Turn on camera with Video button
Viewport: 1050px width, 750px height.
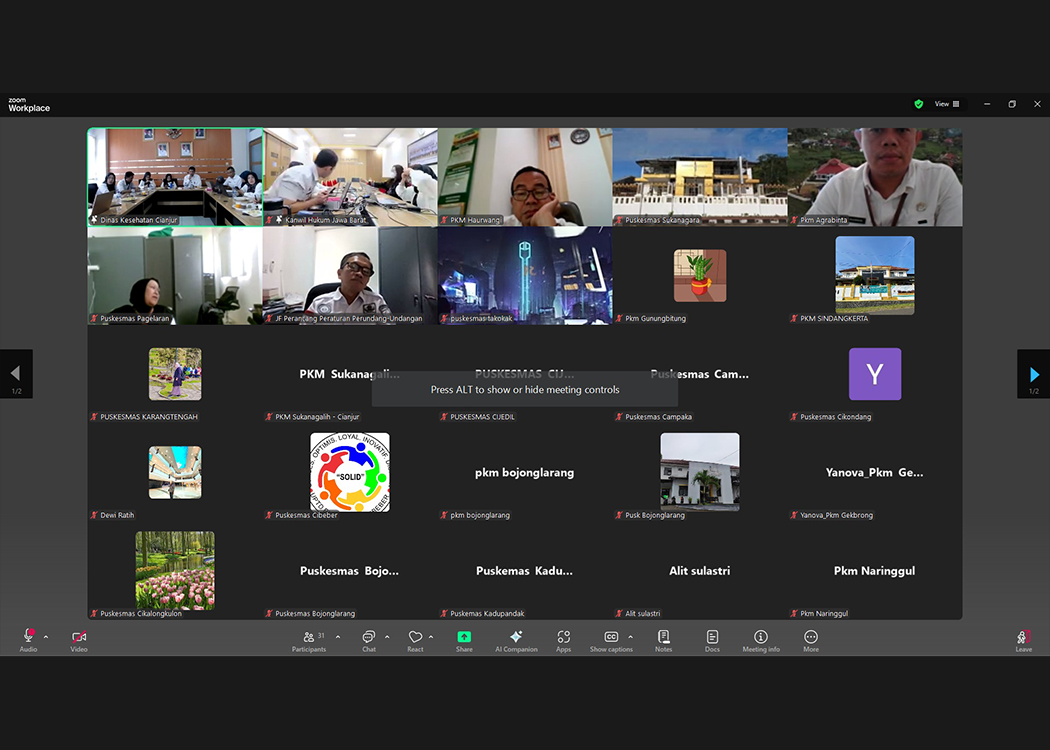79,639
